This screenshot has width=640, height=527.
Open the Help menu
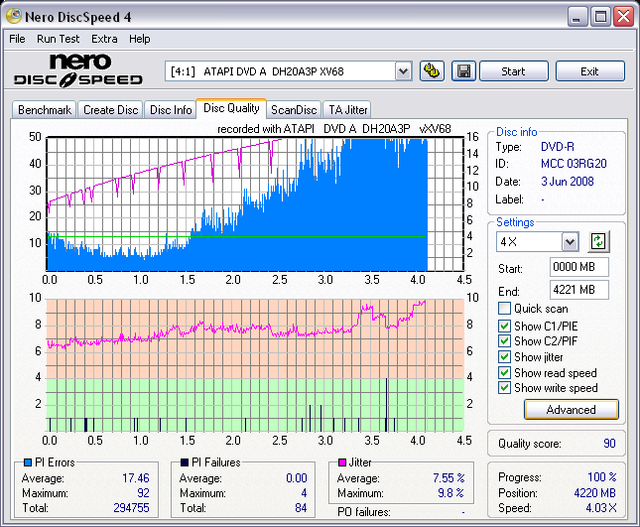[140, 39]
